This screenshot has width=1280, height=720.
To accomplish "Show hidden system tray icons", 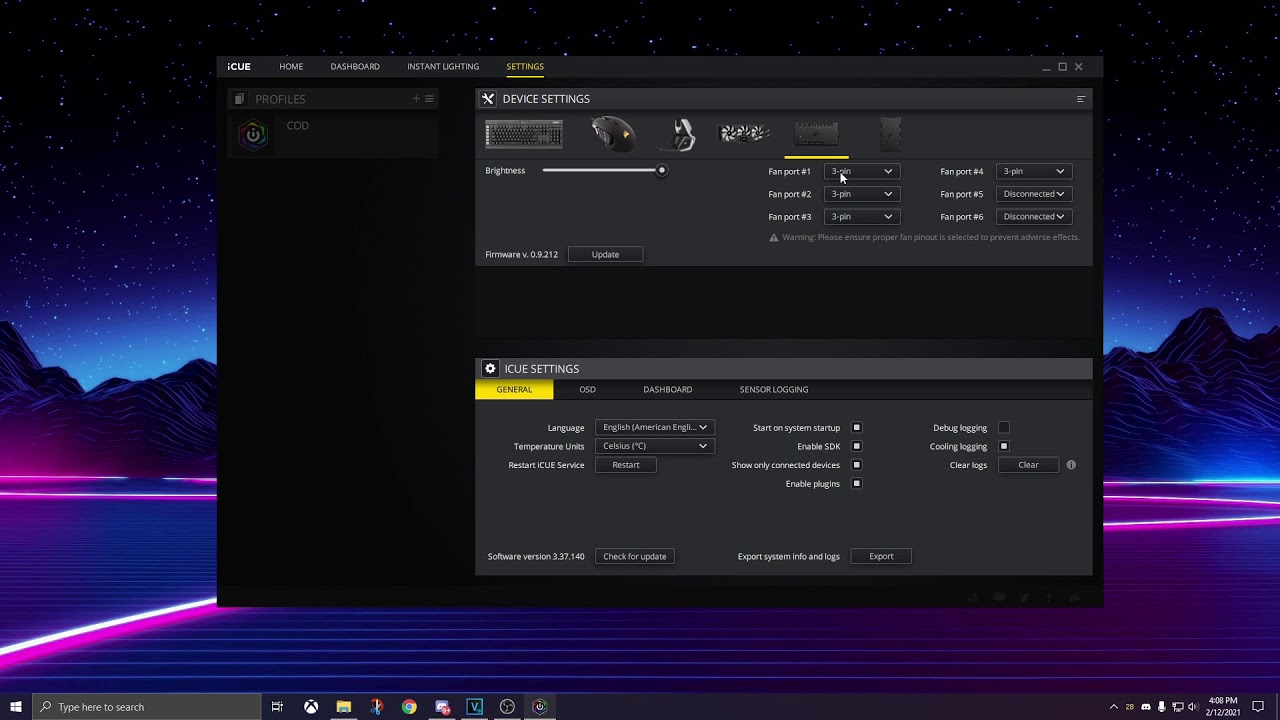I will (x=1114, y=707).
